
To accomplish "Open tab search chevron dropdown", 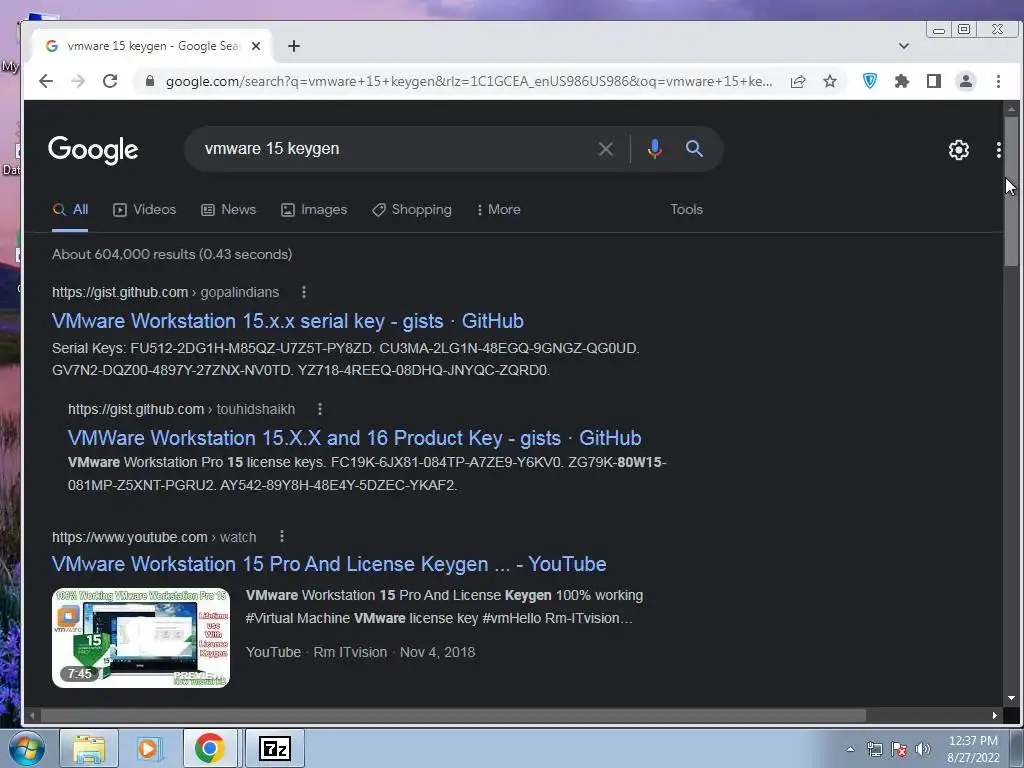I will click(x=904, y=46).
